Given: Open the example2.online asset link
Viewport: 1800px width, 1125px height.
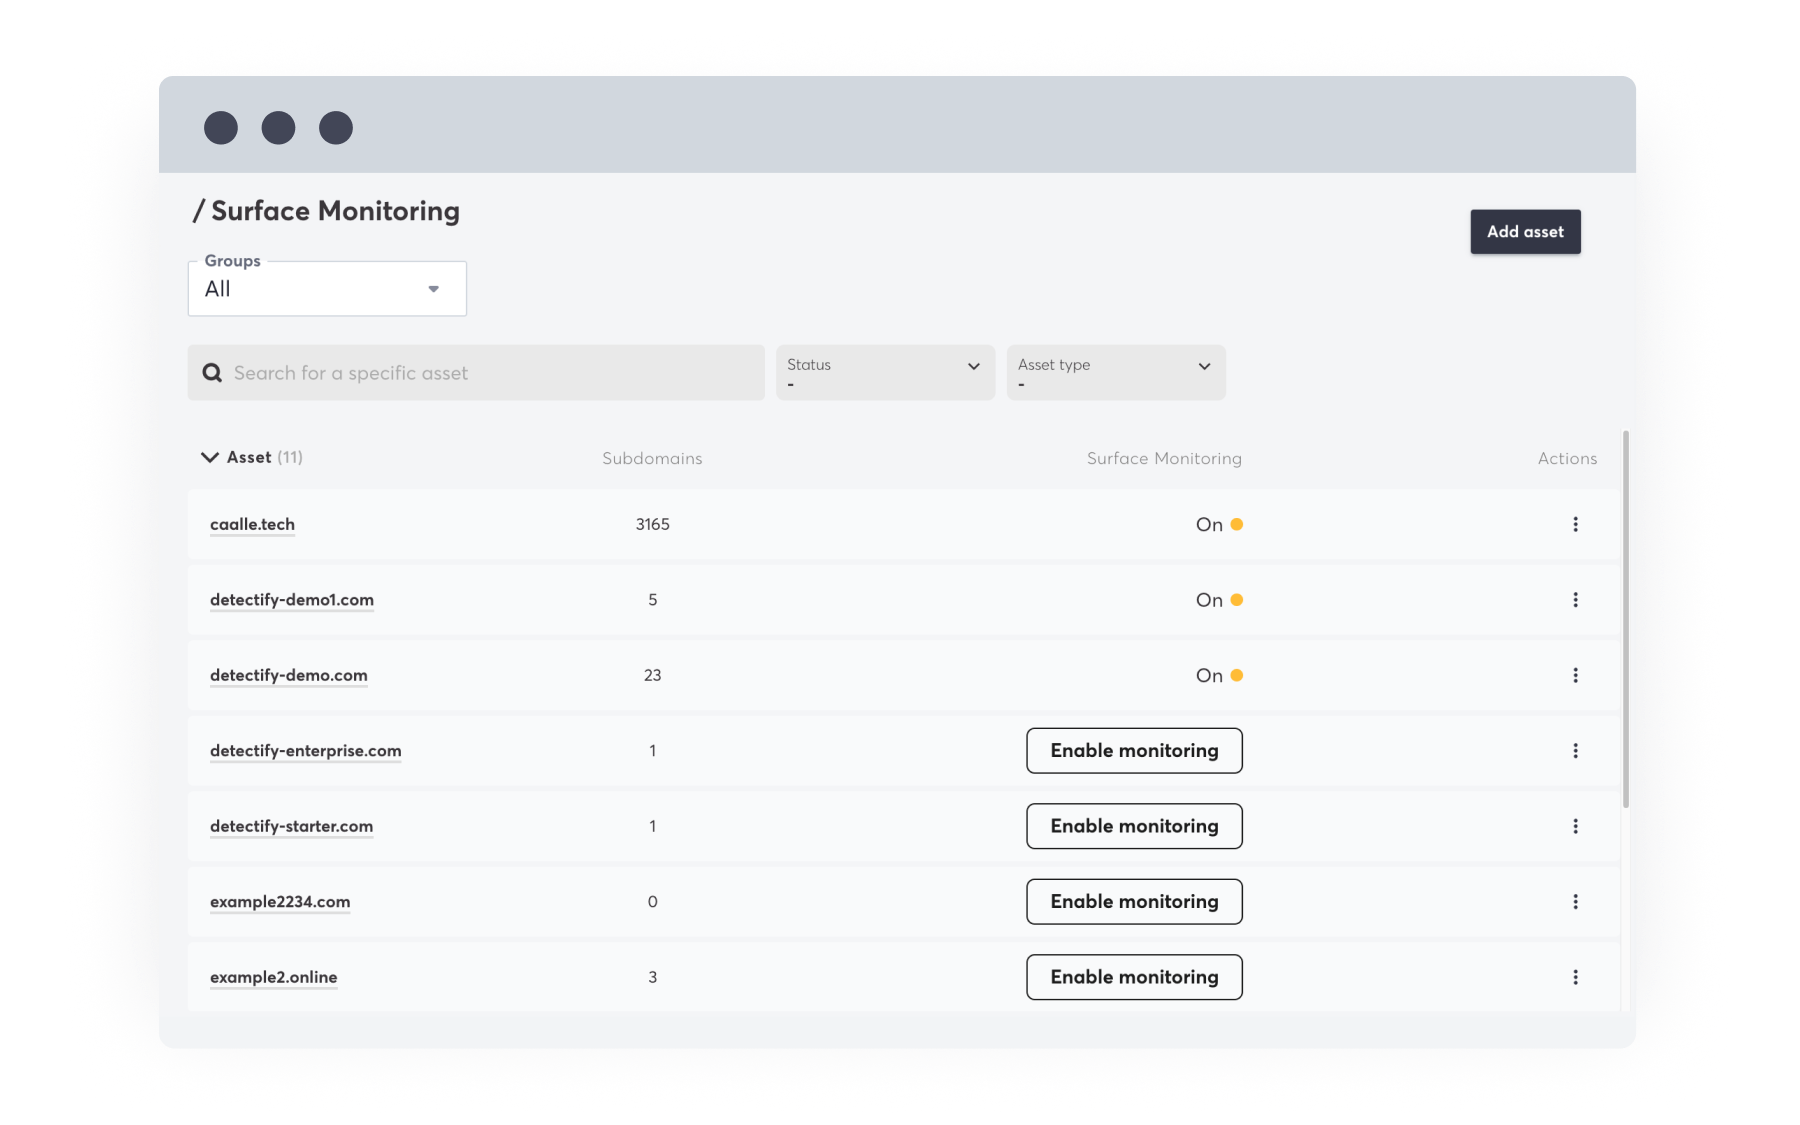Looking at the screenshot, I should [x=273, y=977].
